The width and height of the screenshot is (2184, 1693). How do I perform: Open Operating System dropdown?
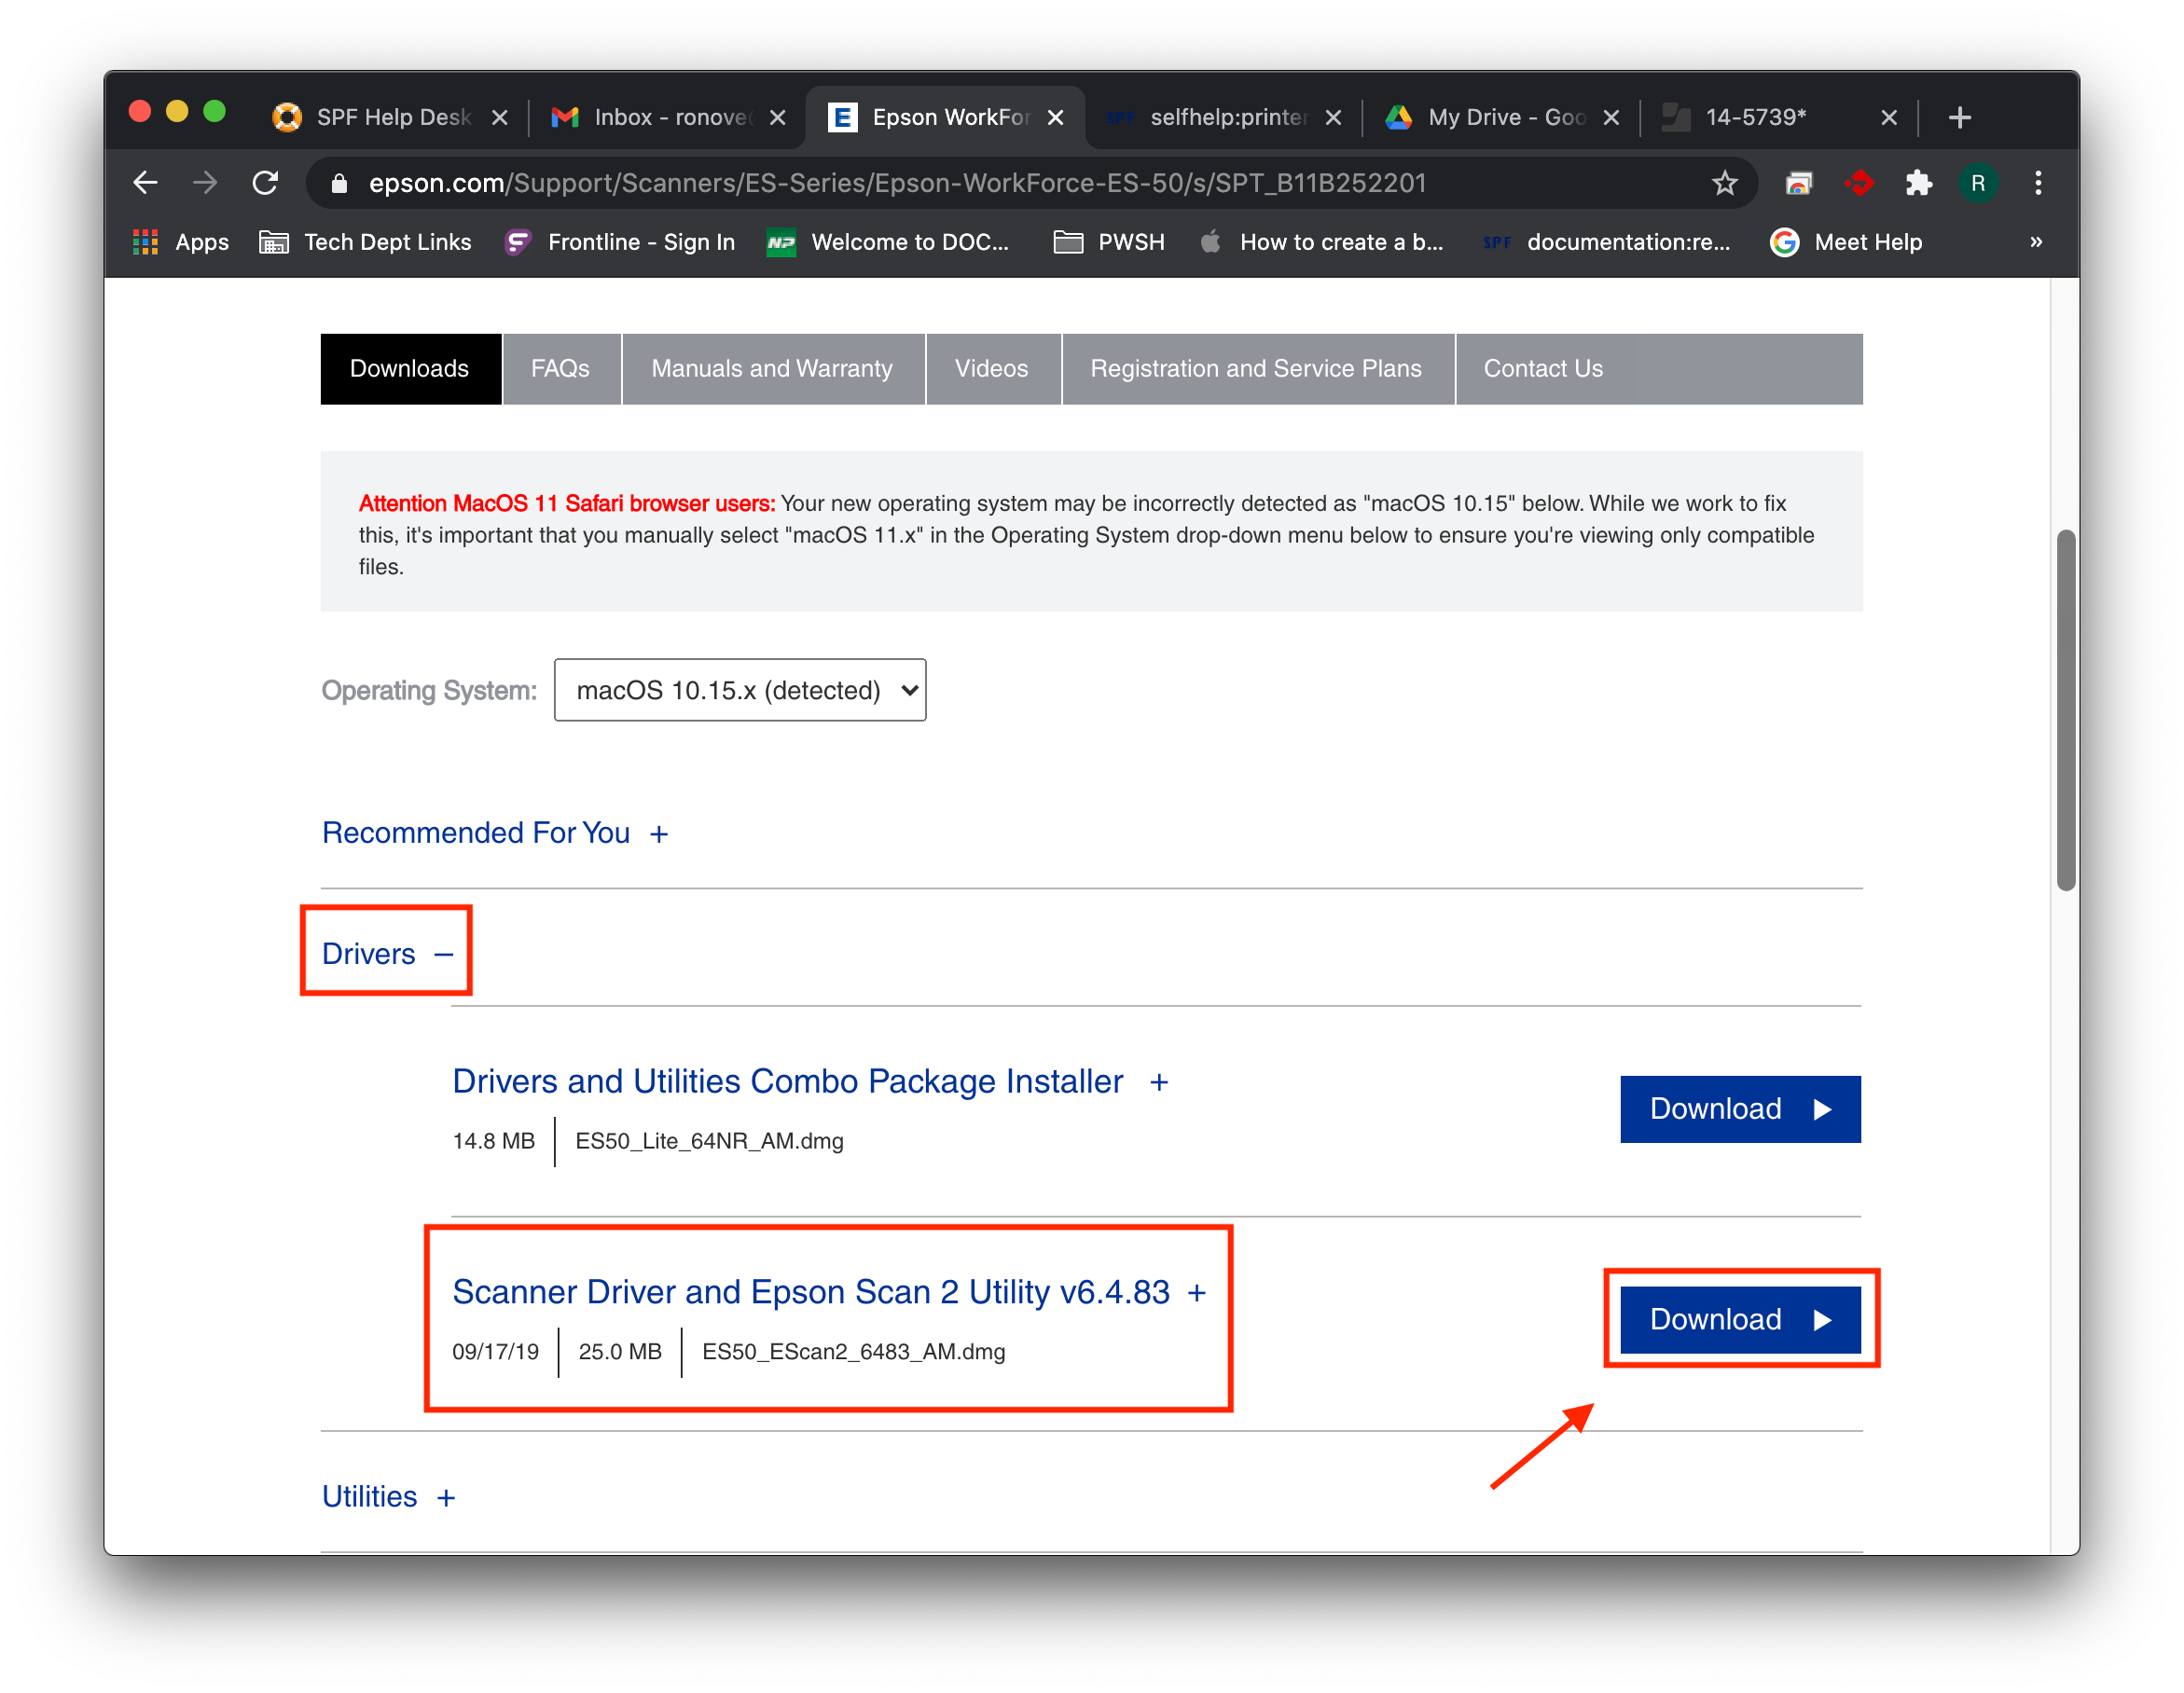coord(740,690)
